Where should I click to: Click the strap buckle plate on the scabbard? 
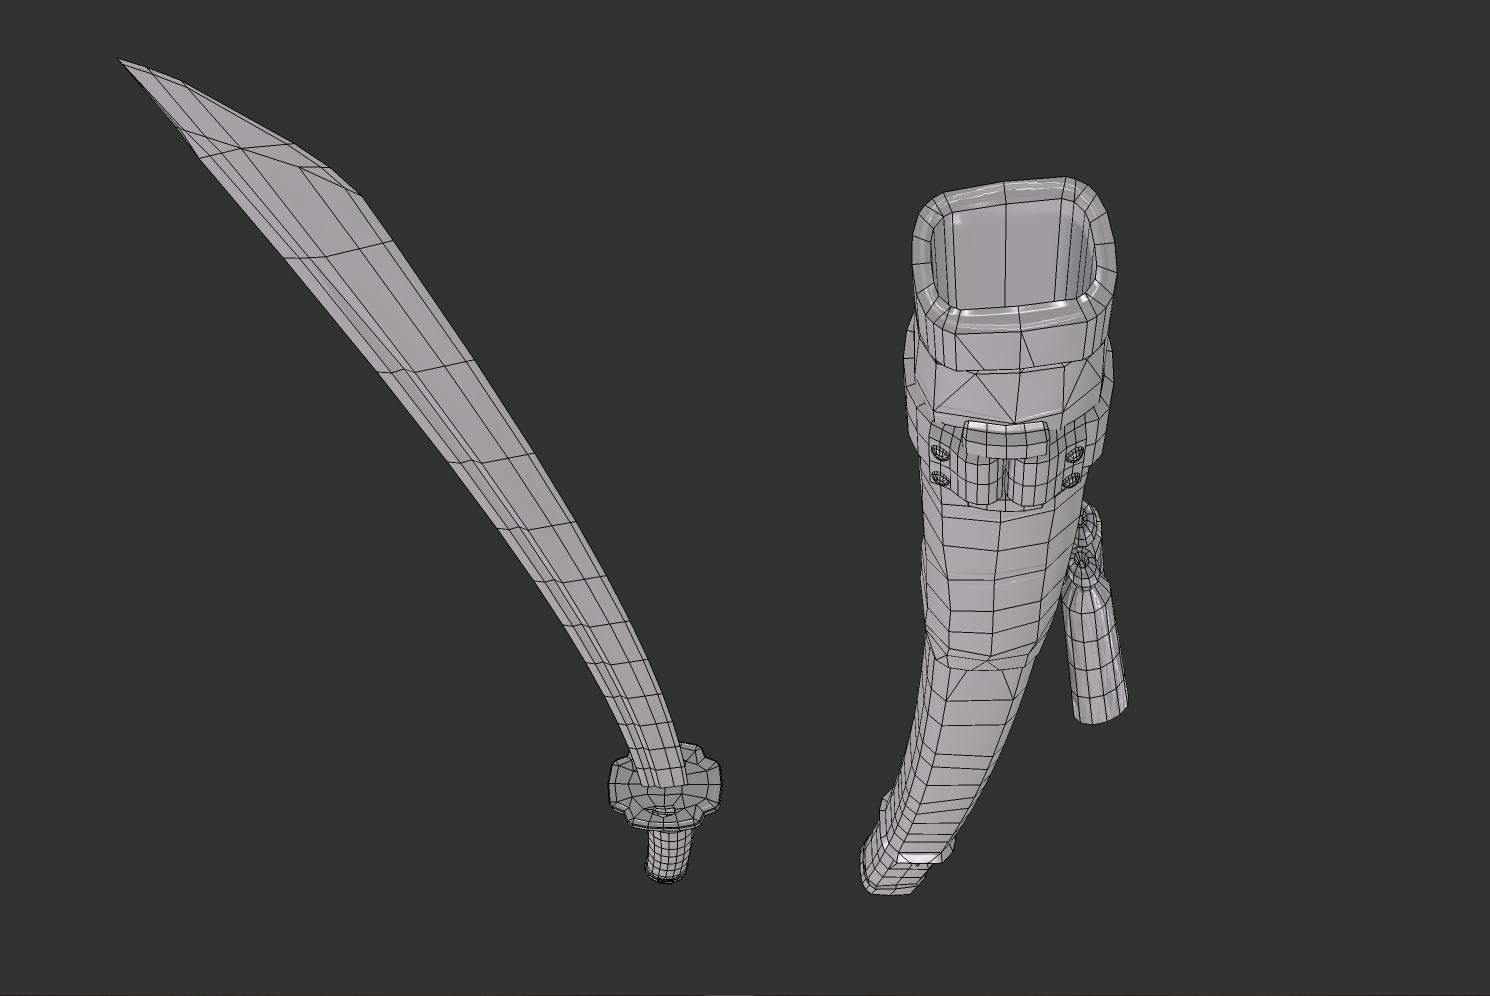[x=1005, y=463]
